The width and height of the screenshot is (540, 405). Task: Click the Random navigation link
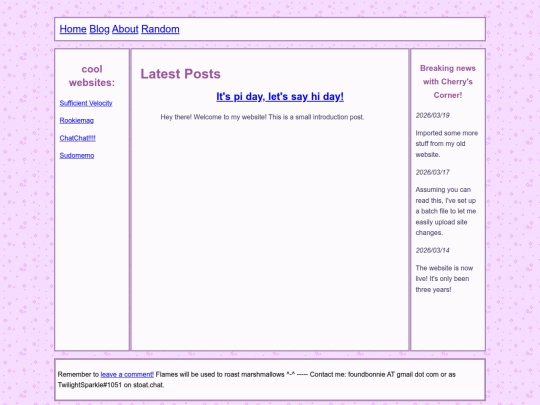click(160, 29)
